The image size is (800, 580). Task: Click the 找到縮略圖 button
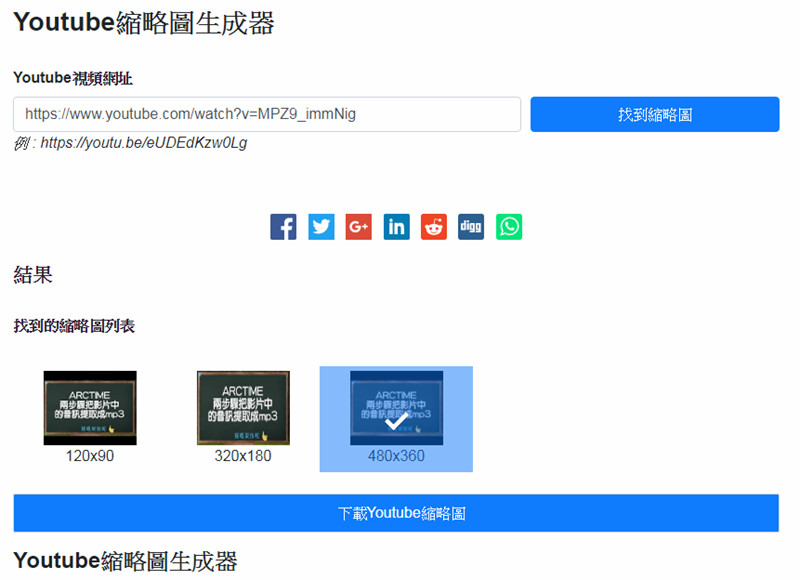tap(655, 114)
